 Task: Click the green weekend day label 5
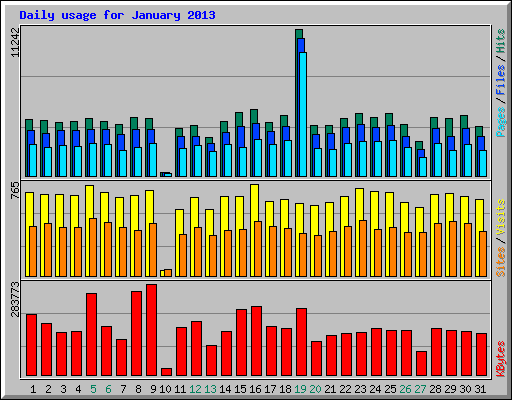(x=93, y=389)
